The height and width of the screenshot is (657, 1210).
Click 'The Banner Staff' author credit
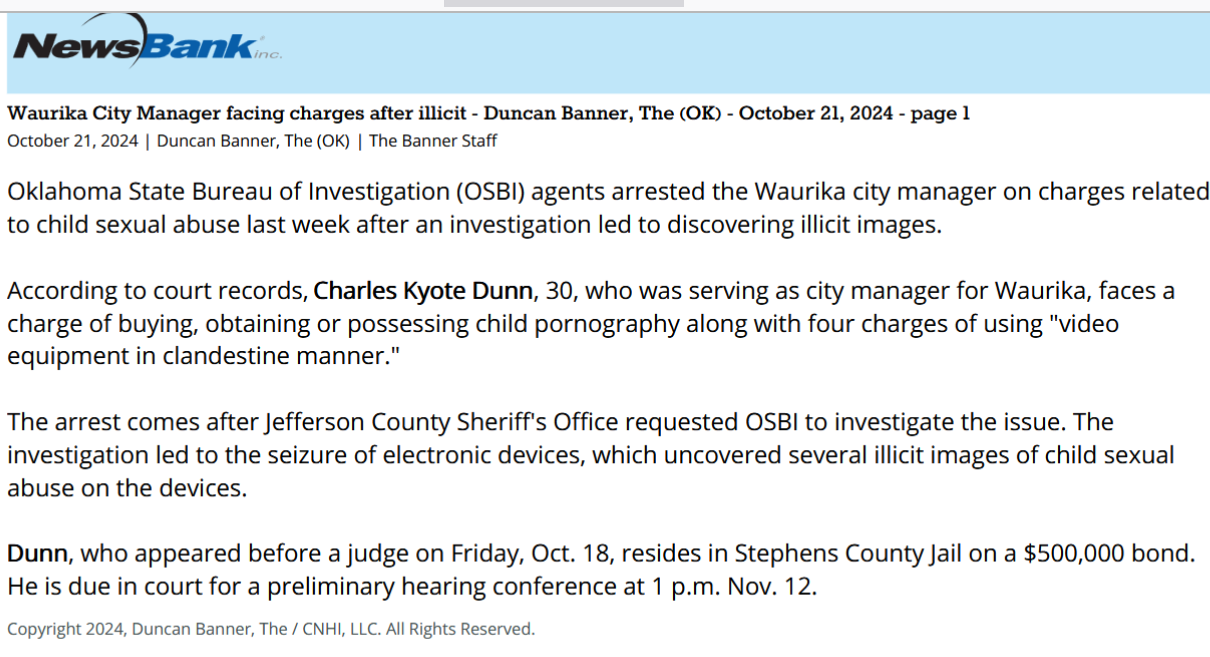click(433, 141)
